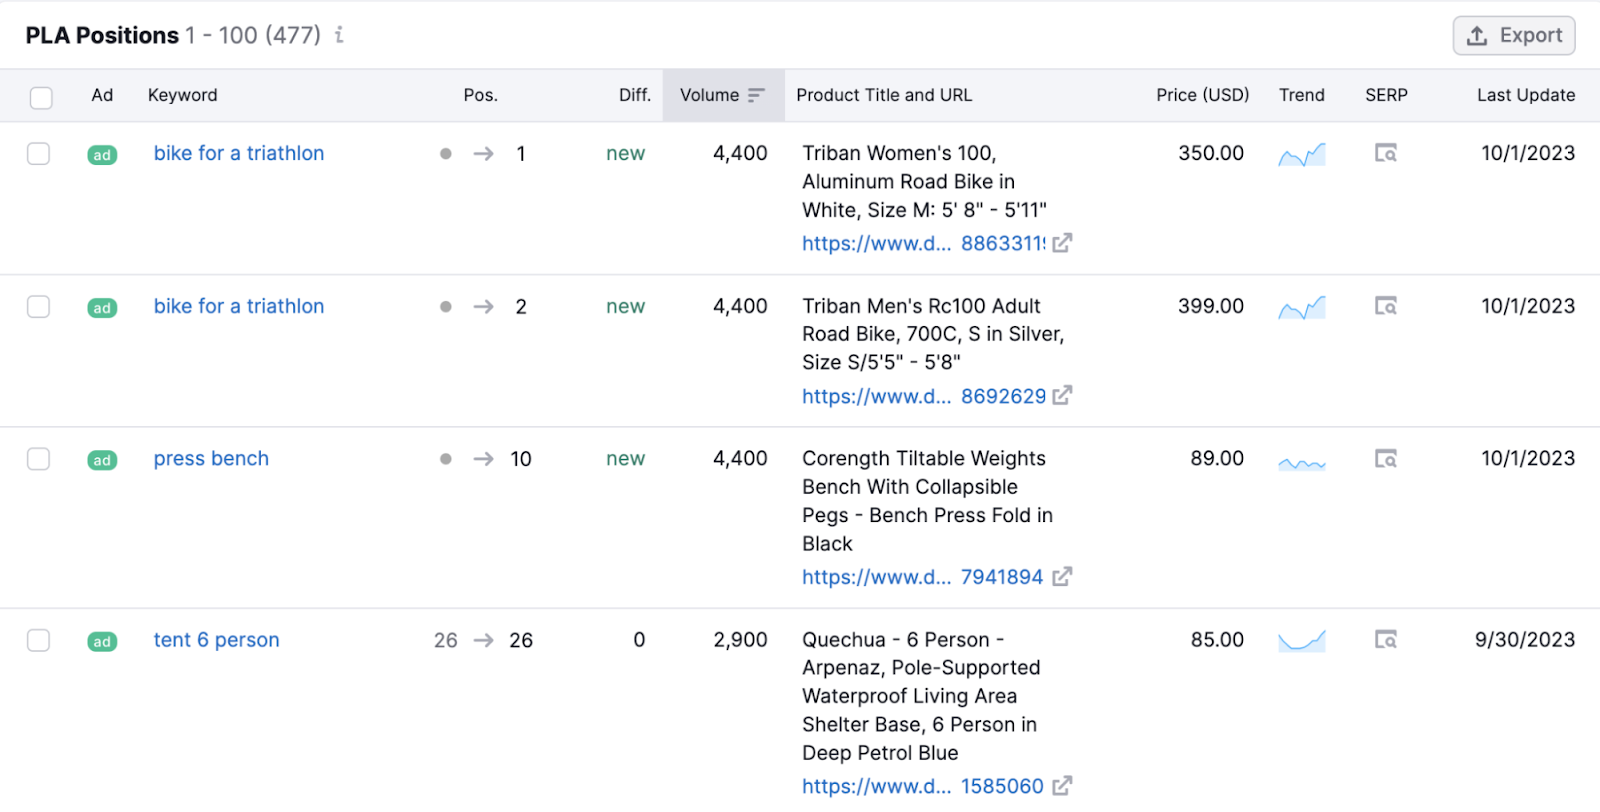Click the Export button
The height and width of the screenshot is (812, 1600).
(1513, 36)
